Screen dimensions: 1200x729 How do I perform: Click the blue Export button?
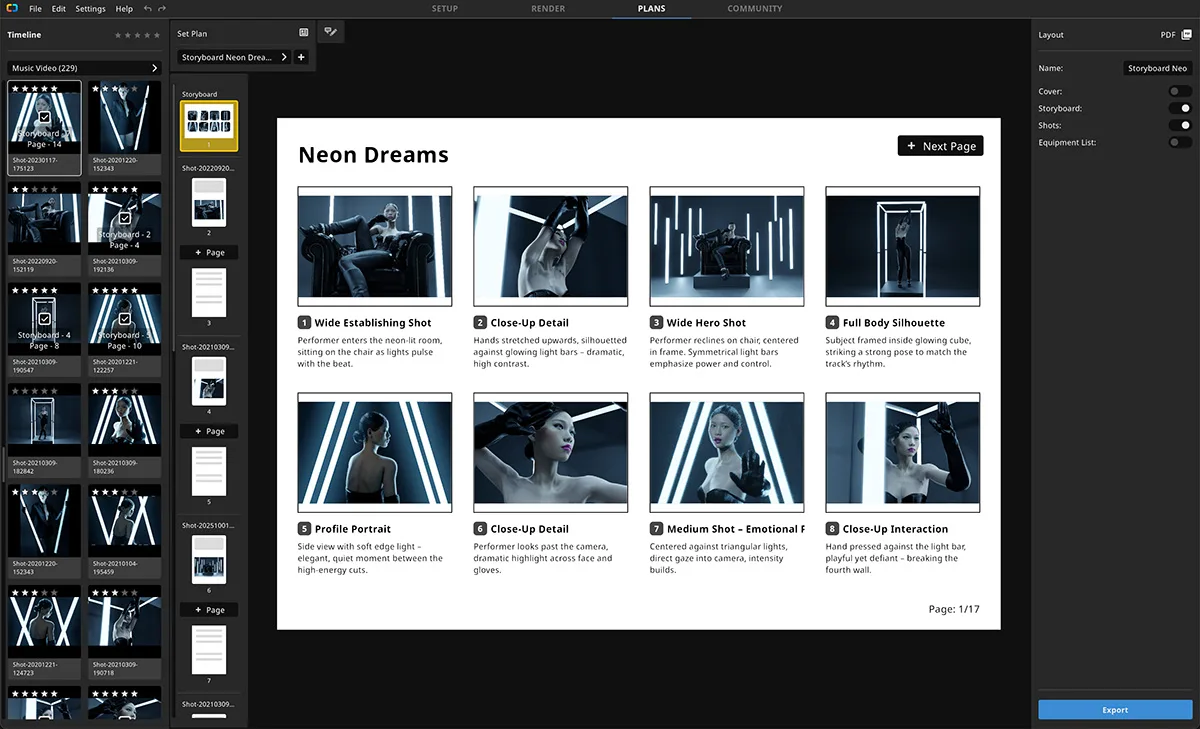[1114, 710]
